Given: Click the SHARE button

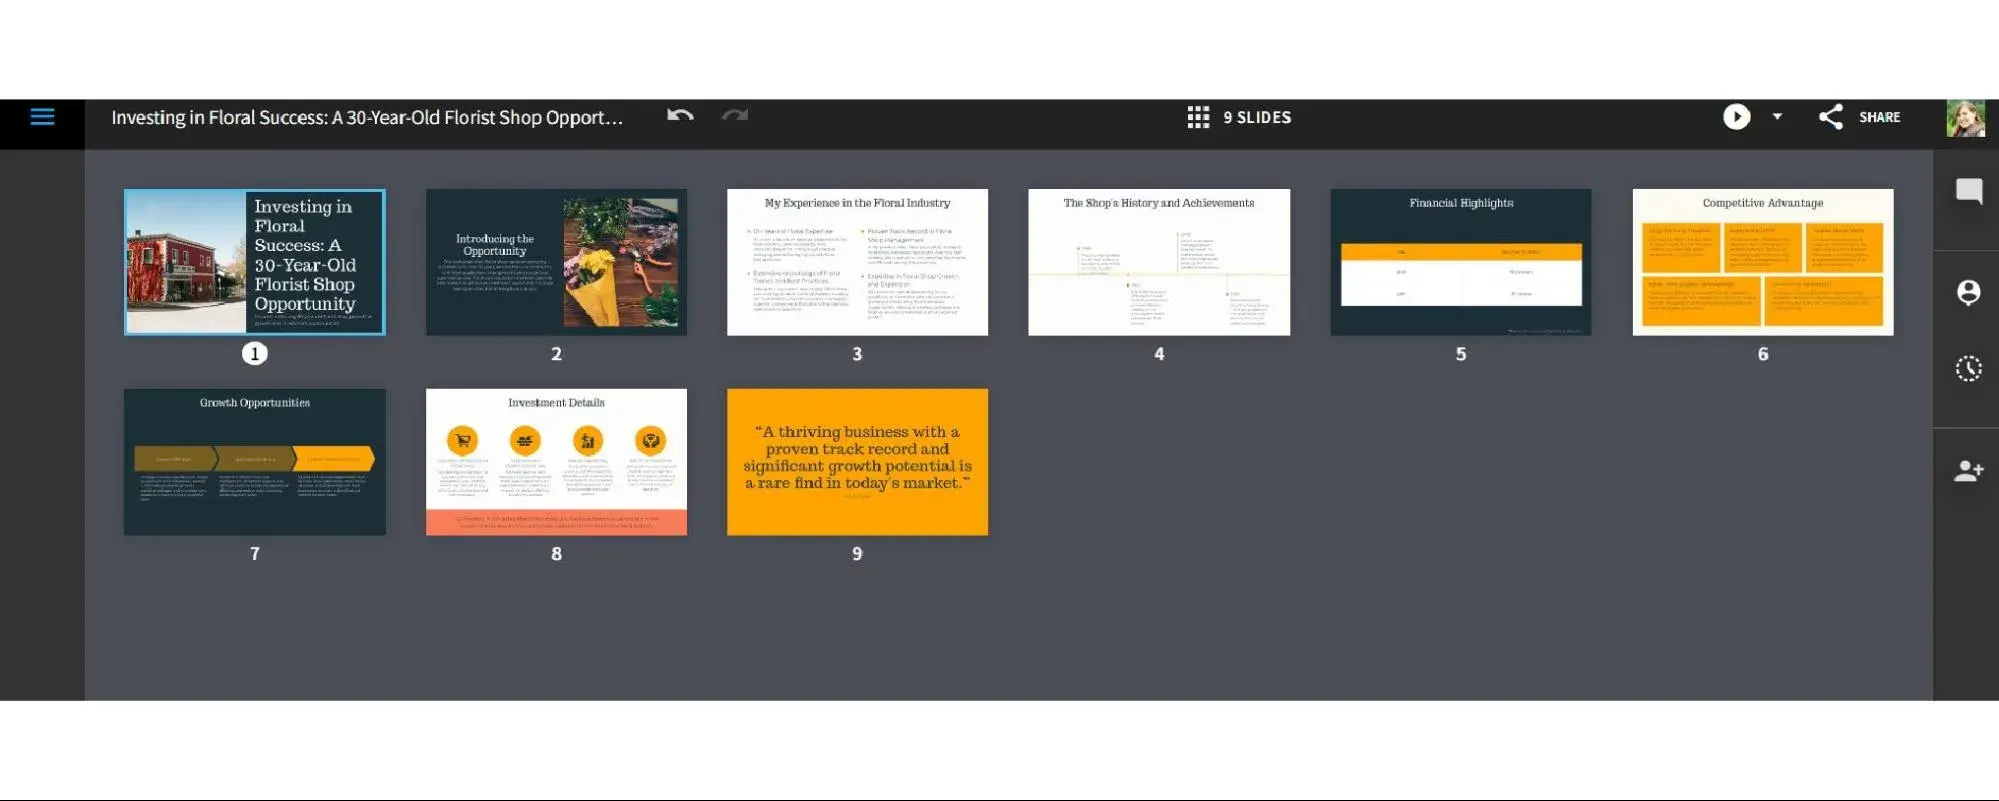Looking at the screenshot, I should (1860, 117).
